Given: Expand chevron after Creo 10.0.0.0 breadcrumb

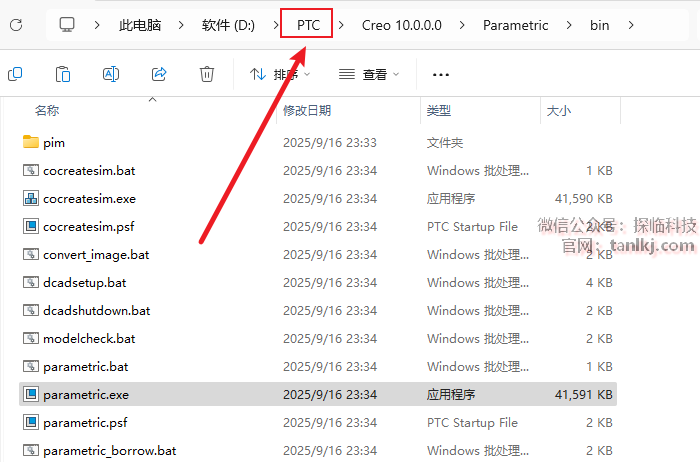Looking at the screenshot, I should (462, 25).
